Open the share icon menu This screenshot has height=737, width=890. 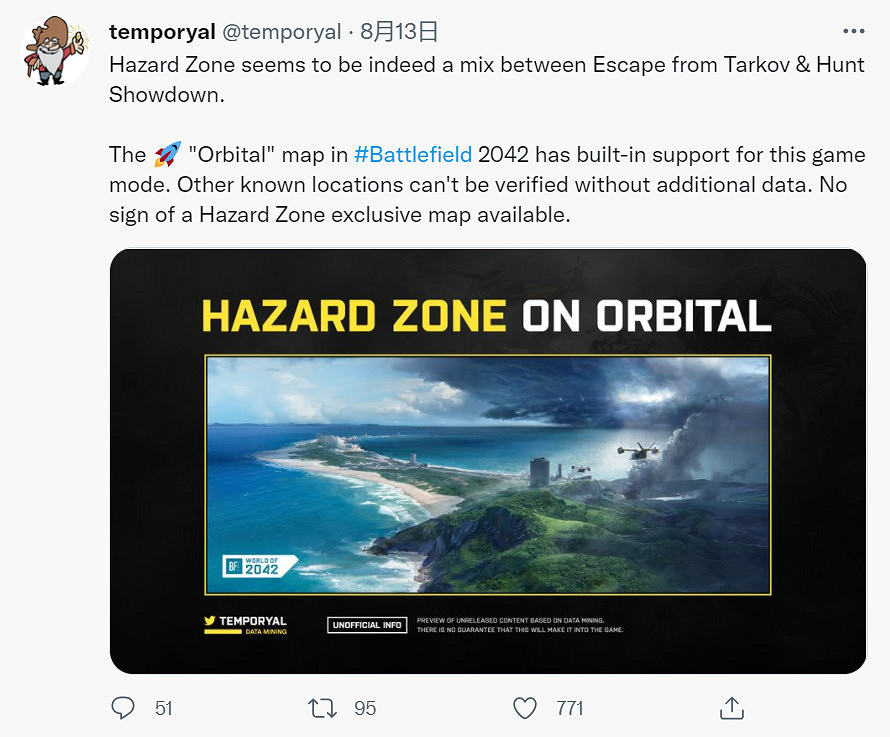(x=731, y=708)
